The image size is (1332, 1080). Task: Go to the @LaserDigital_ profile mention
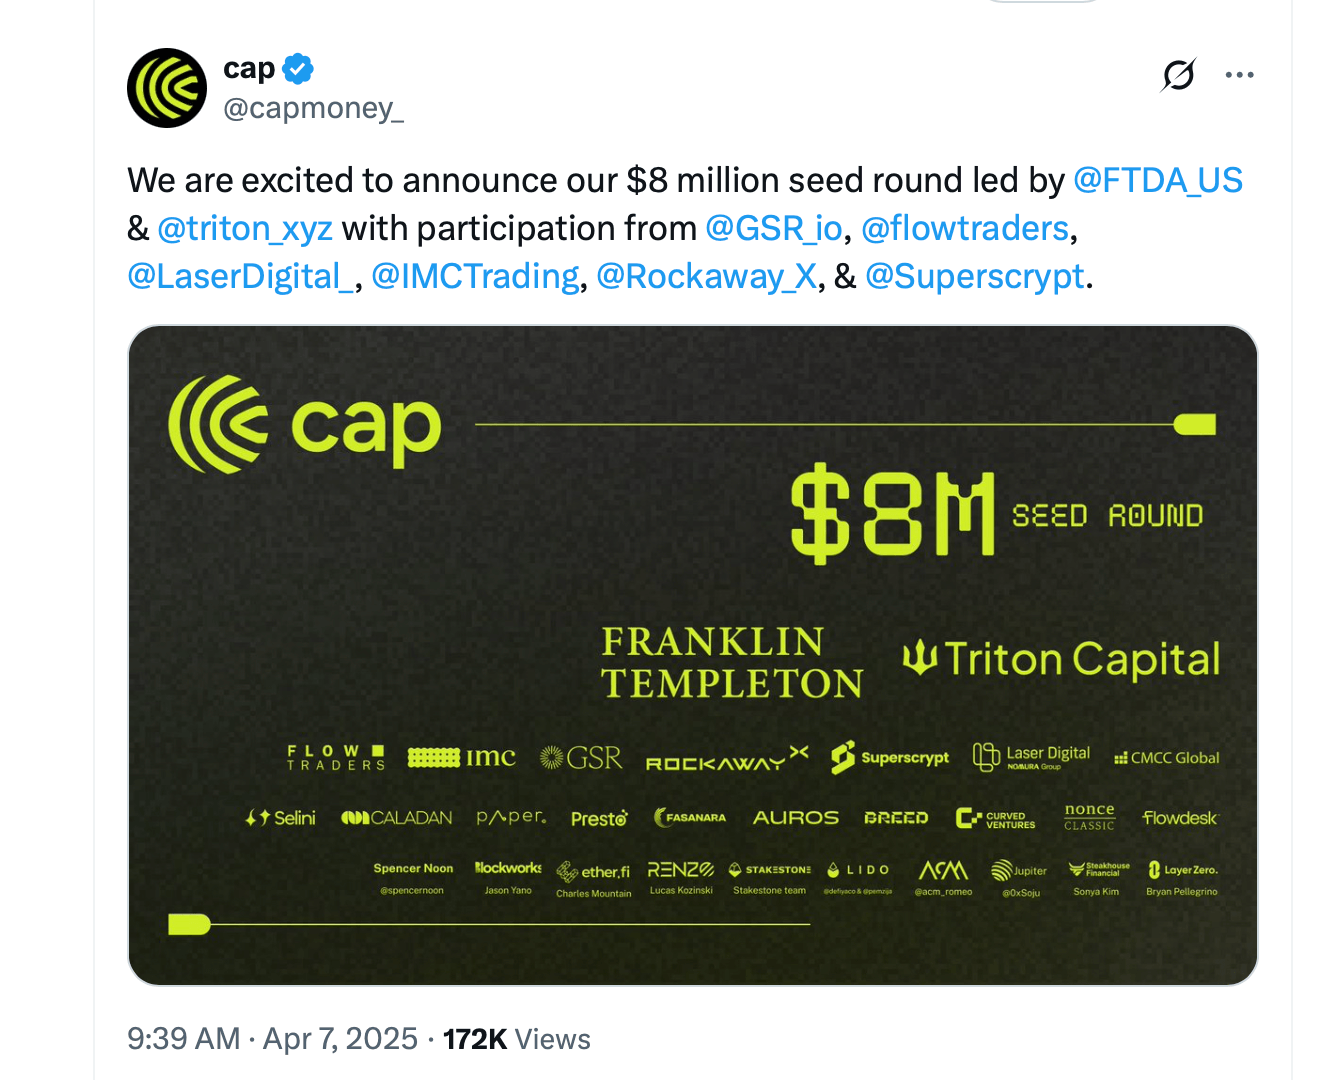pos(240,277)
